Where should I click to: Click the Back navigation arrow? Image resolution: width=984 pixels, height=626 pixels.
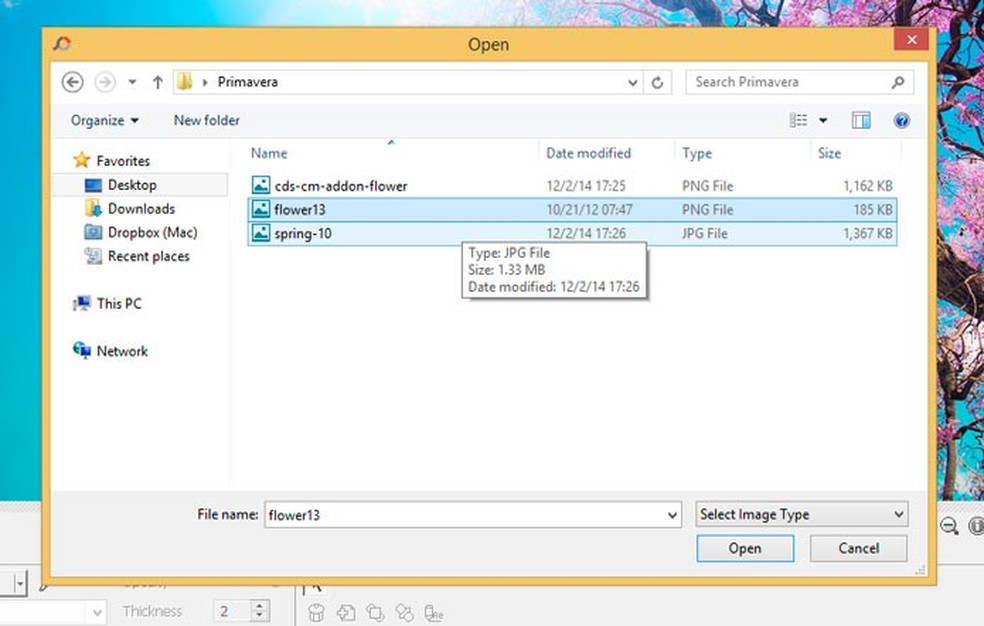72,82
